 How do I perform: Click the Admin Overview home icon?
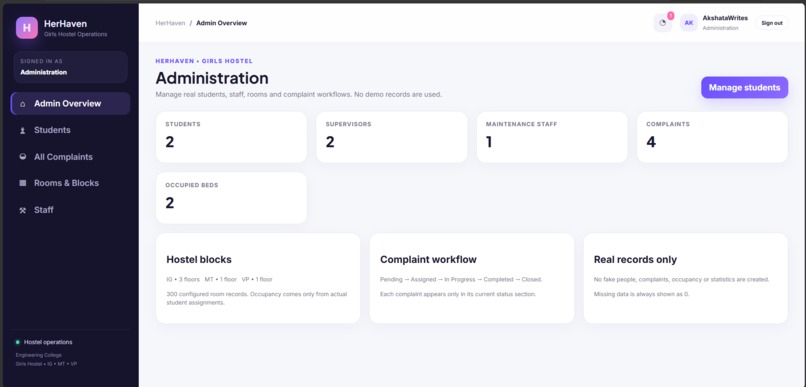point(23,104)
